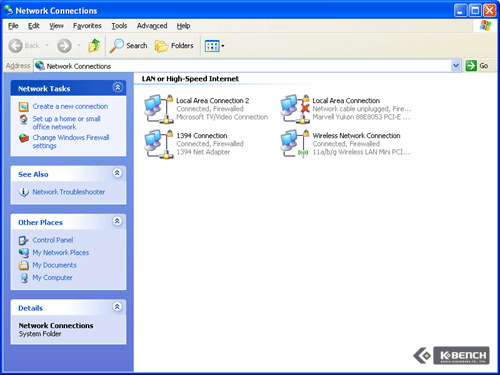500x375 pixels.
Task: Go to My Computer link
Action: point(52,278)
